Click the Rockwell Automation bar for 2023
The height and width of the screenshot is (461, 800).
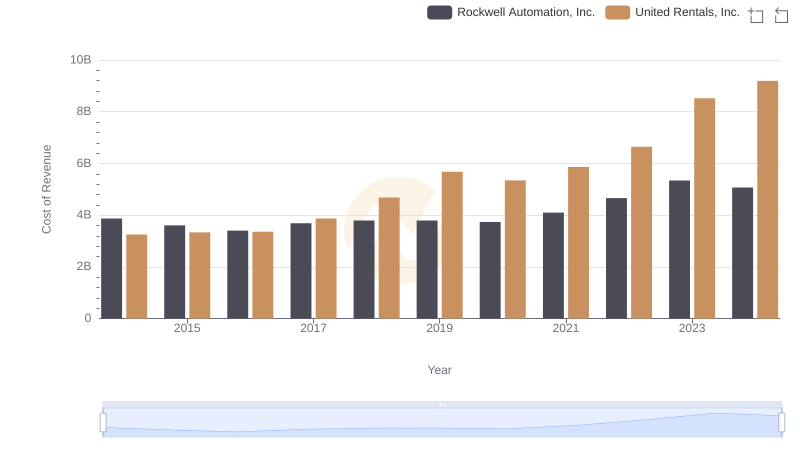pyautogui.click(x=679, y=249)
